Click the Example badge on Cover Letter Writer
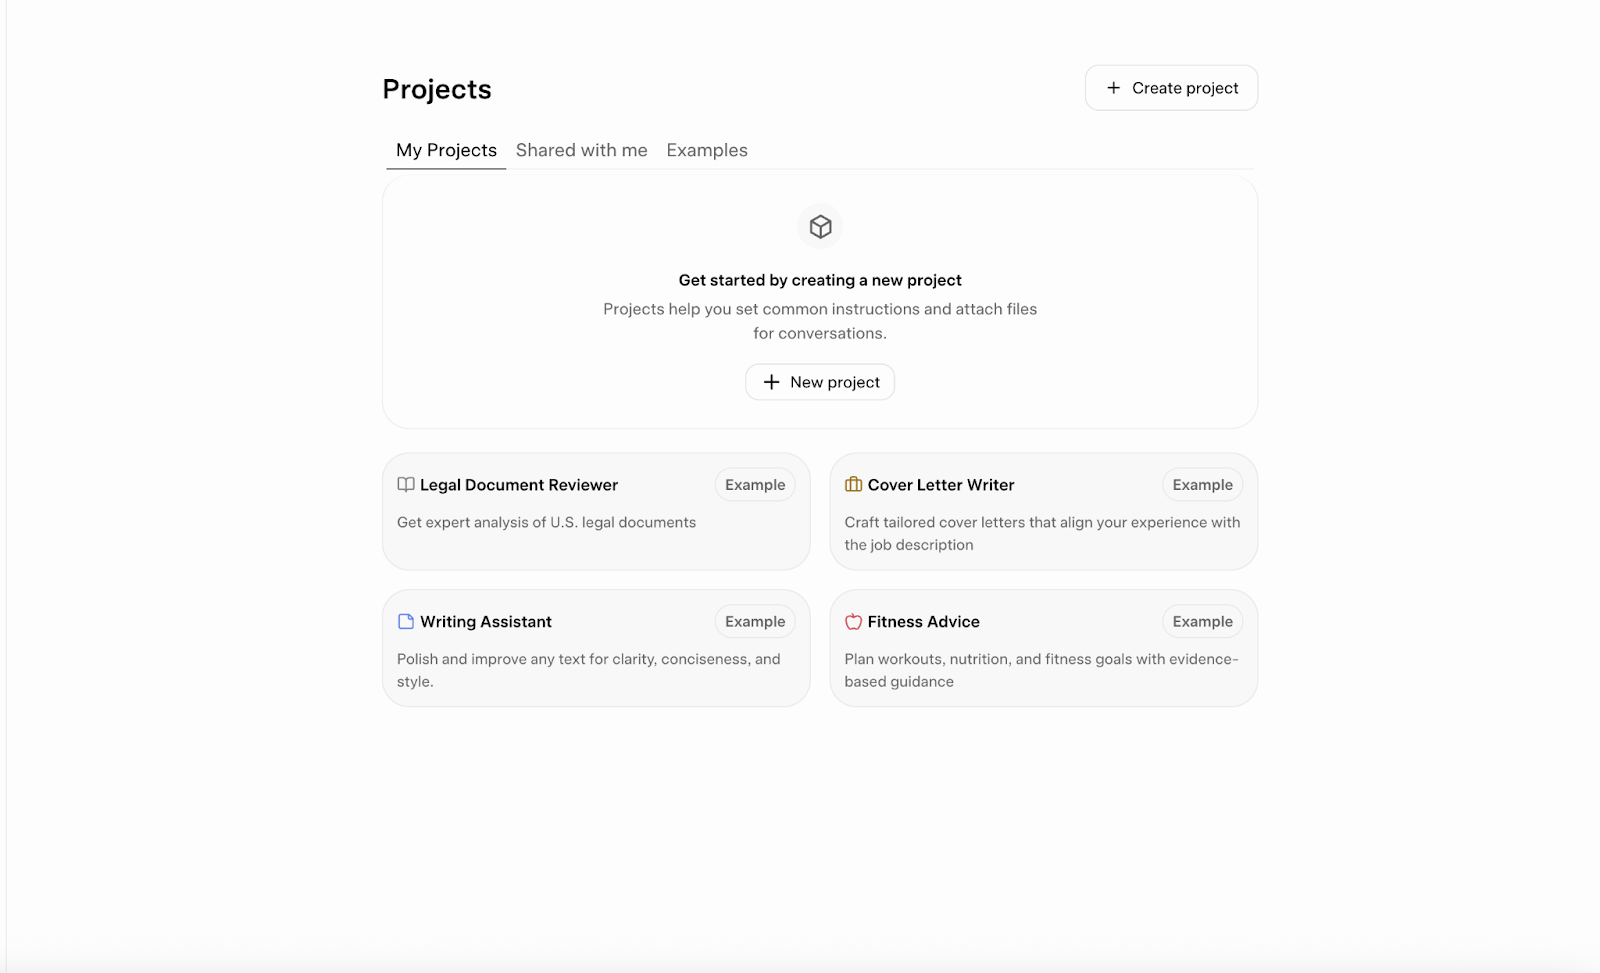Screen dimensions: 1600x973 [x=1202, y=484]
